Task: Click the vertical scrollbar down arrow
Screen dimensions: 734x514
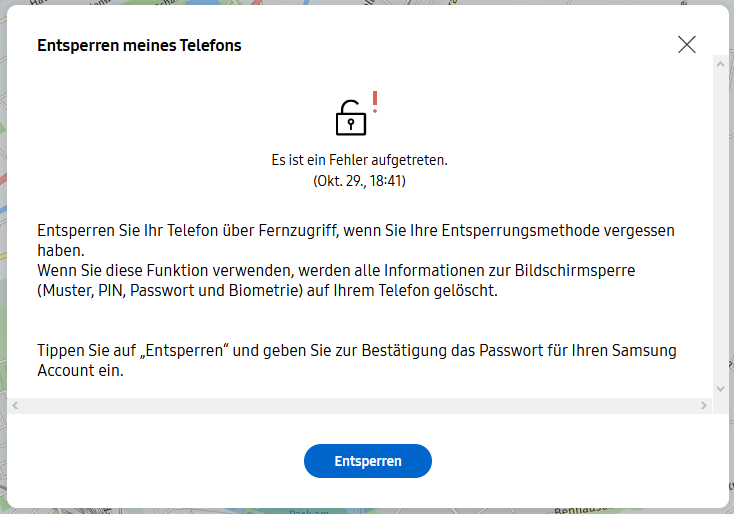Action: point(720,389)
